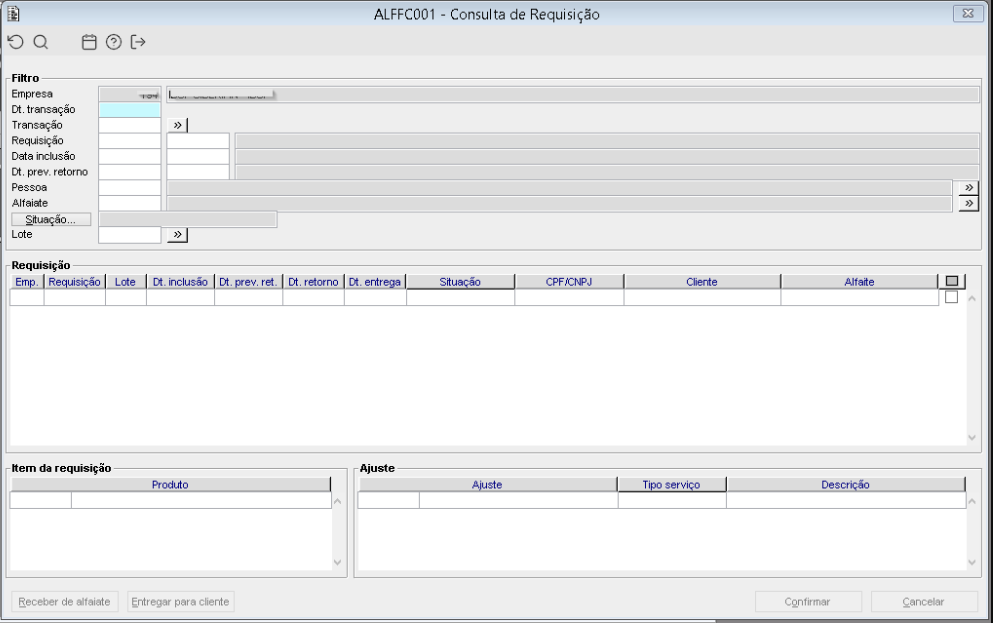This screenshot has height=623, width=993.
Task: Click the refresh/undo arrow toolbar icon
Action: [16, 42]
